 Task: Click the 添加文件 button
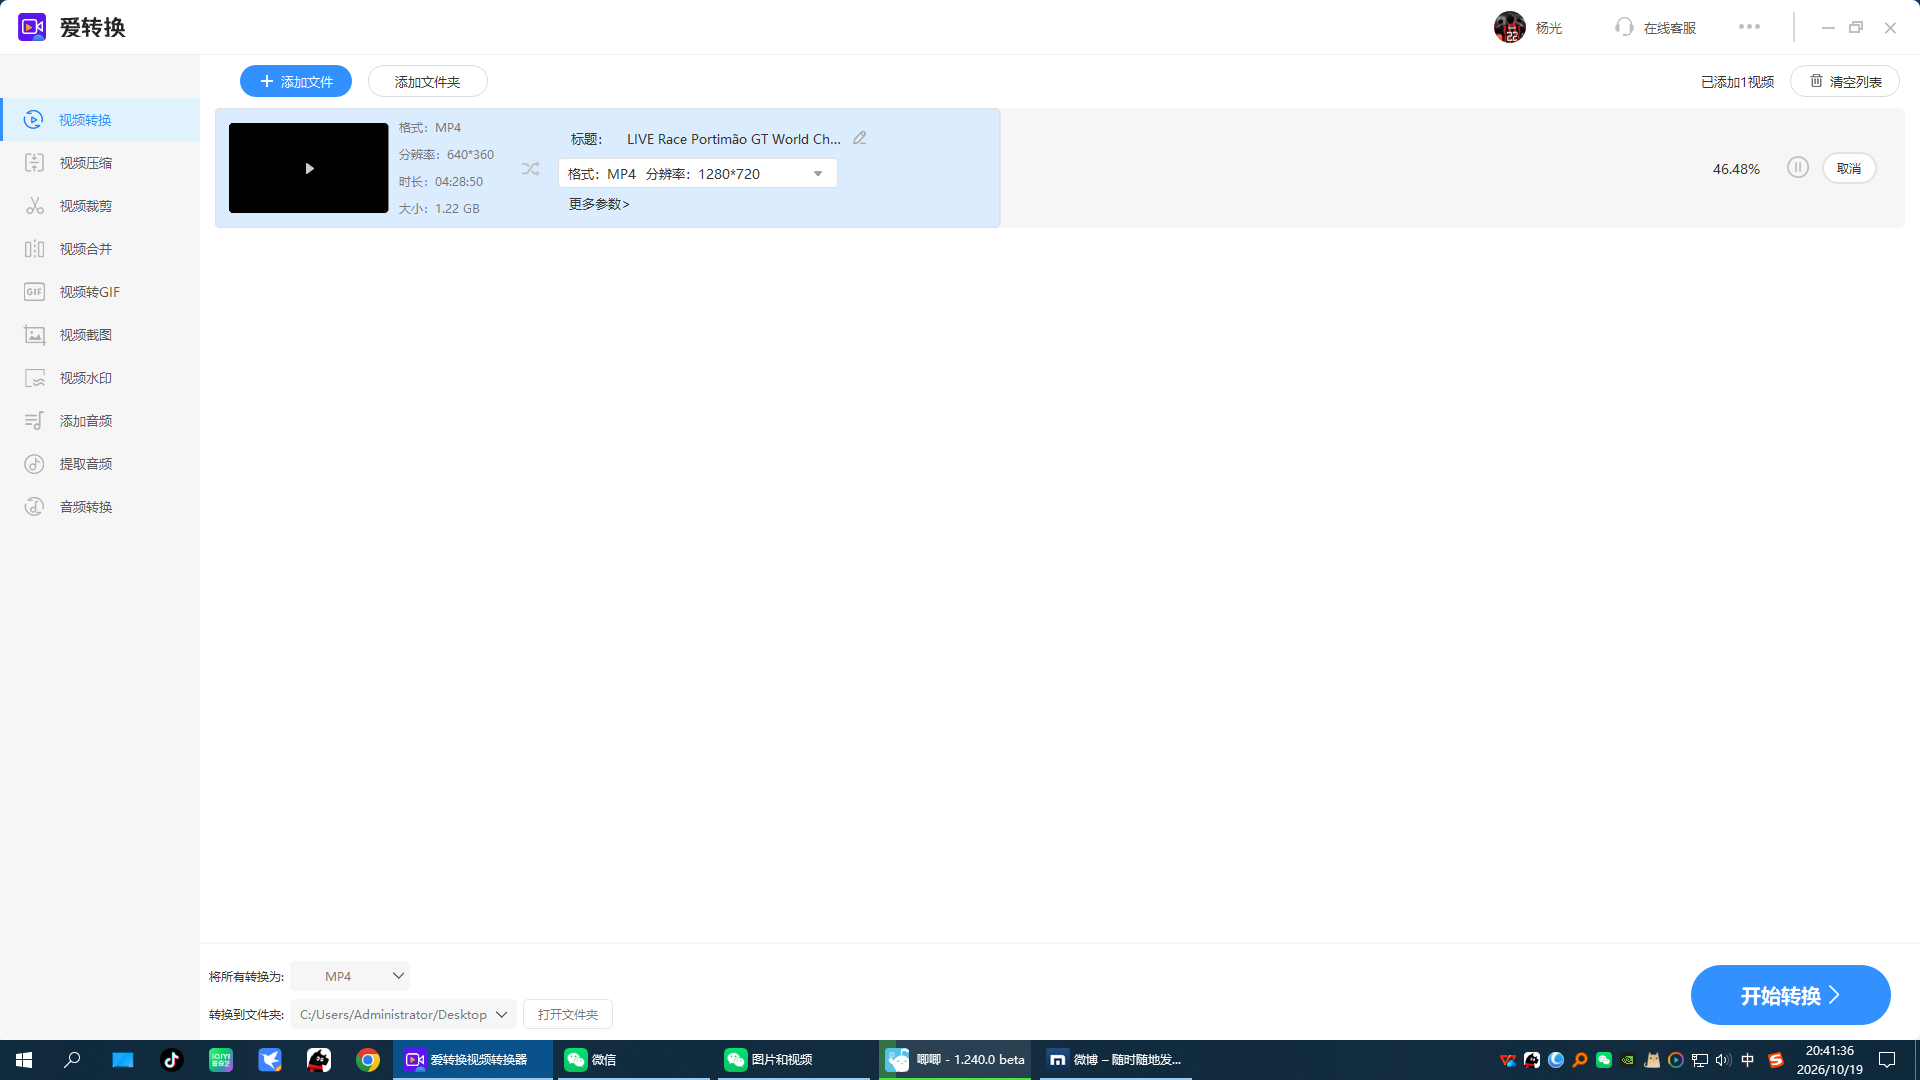(296, 82)
